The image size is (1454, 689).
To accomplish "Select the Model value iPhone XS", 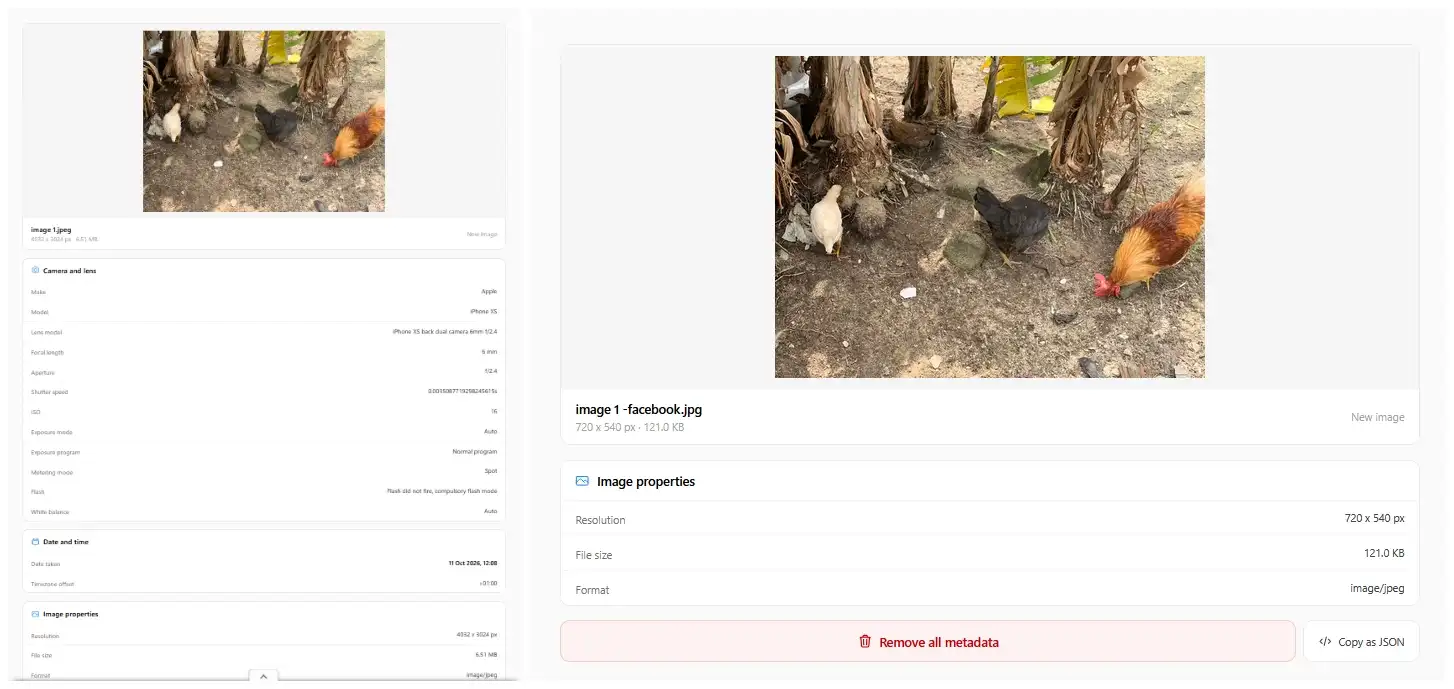I will pos(483,311).
